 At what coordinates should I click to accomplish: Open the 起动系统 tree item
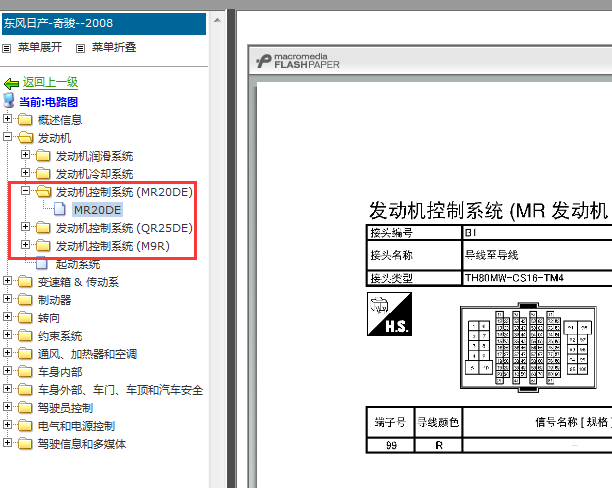pyautogui.click(x=78, y=264)
